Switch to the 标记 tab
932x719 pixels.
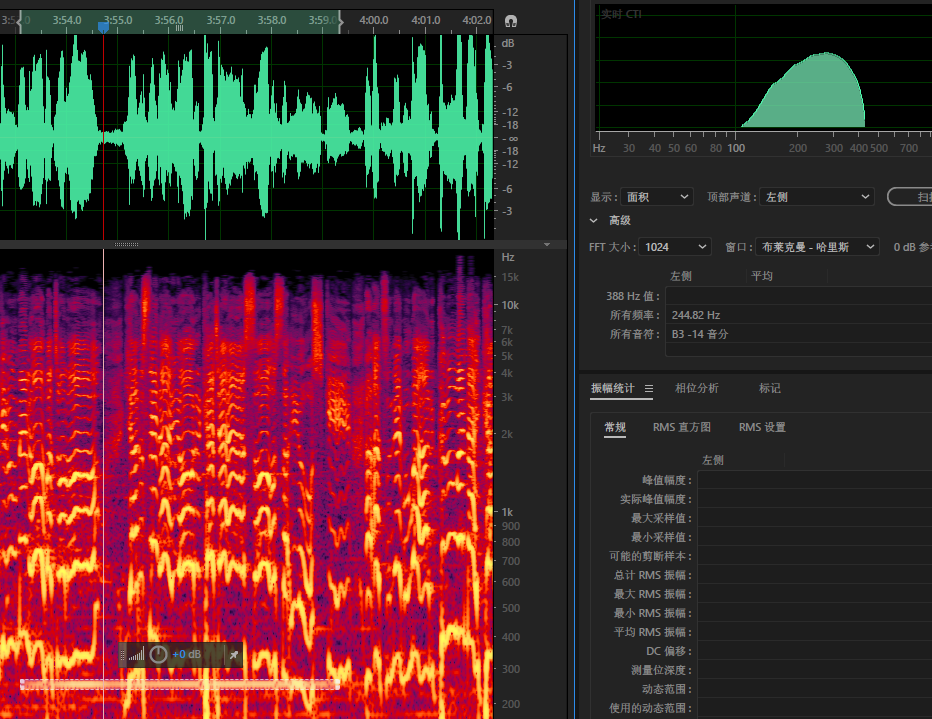[x=769, y=388]
